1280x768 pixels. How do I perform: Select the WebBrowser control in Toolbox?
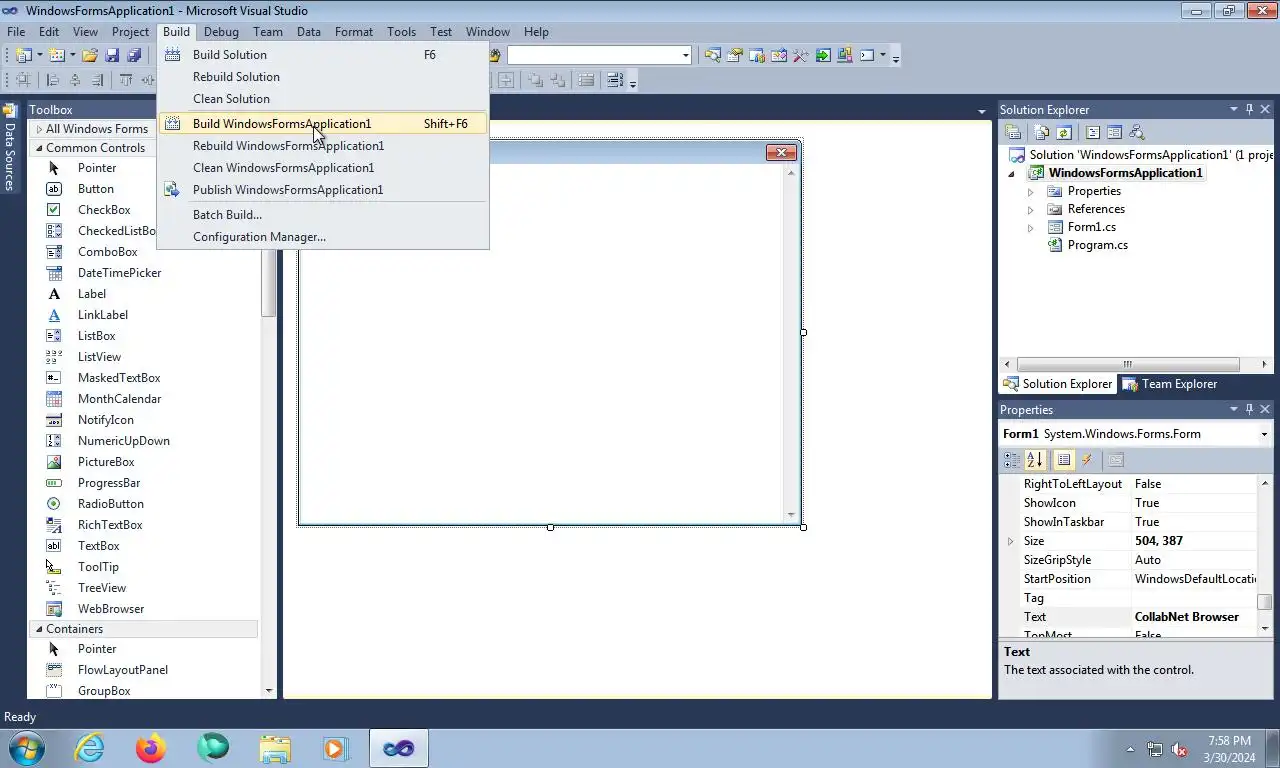pos(110,609)
